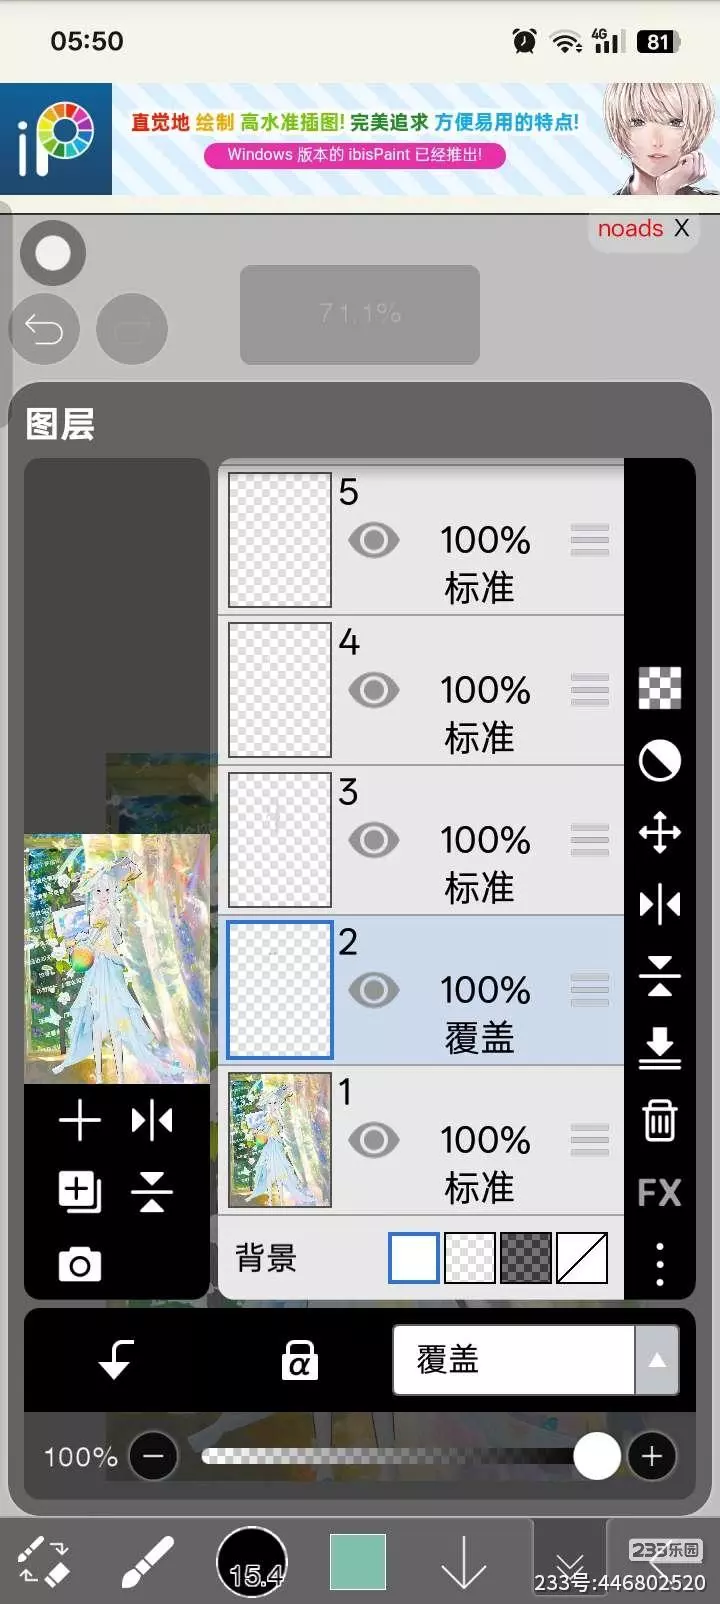
Task: Open the three-dot more options menu
Action: click(x=659, y=1264)
